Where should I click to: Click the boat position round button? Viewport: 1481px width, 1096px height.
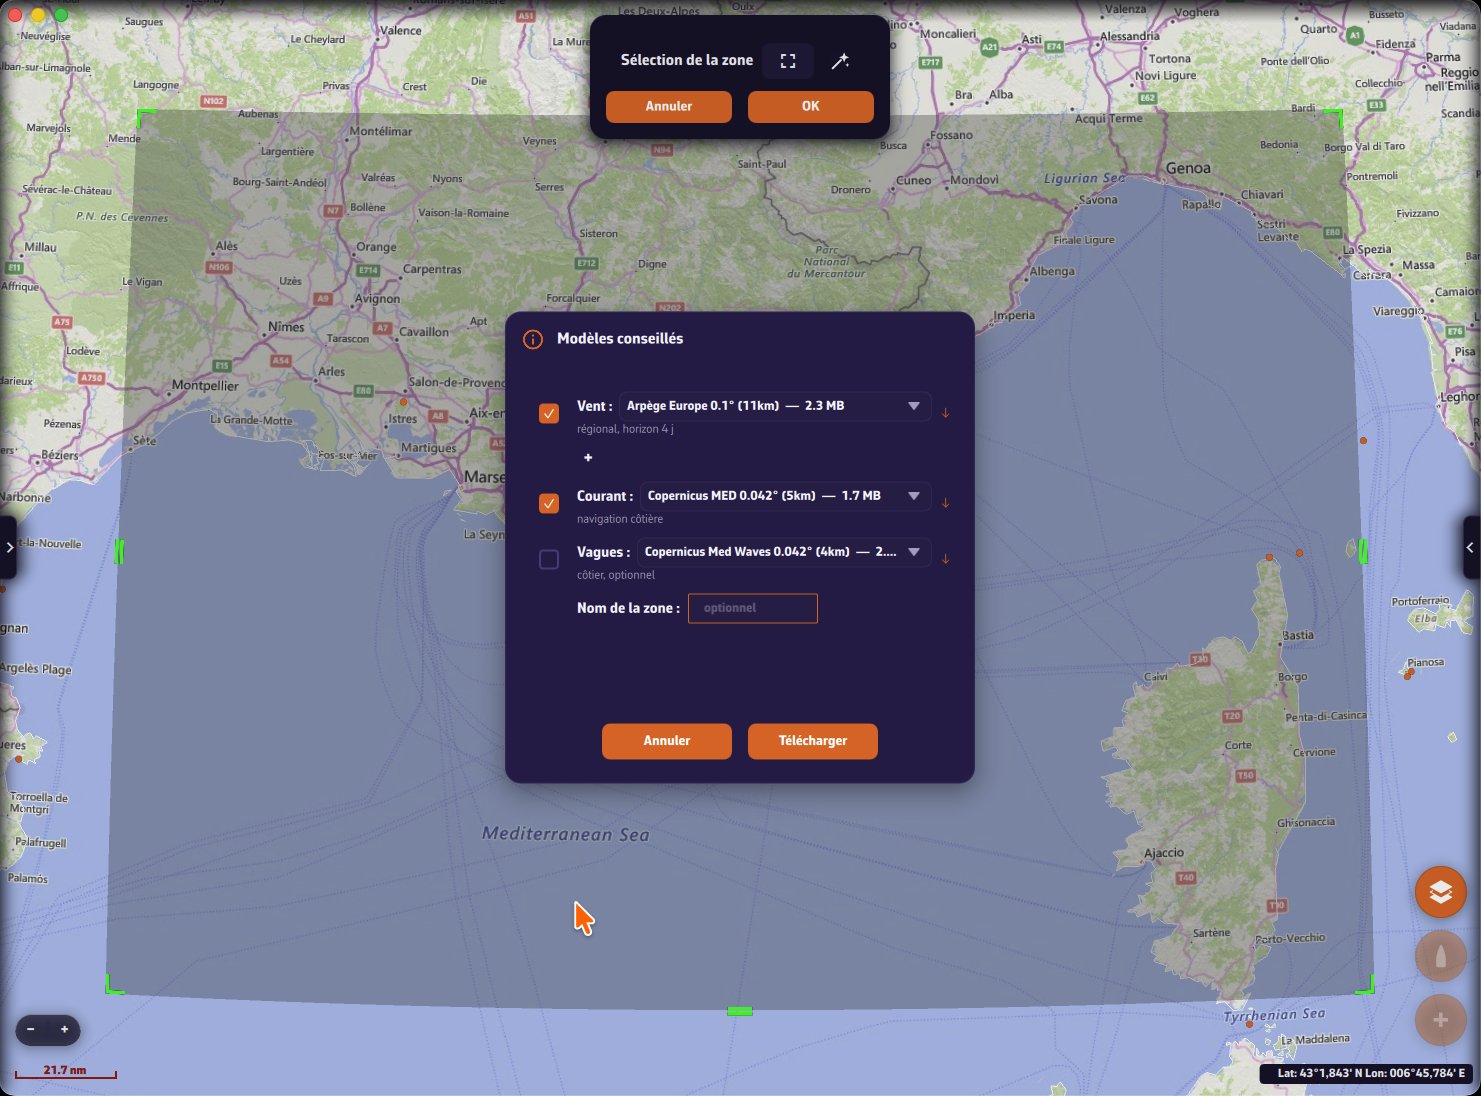point(1440,957)
